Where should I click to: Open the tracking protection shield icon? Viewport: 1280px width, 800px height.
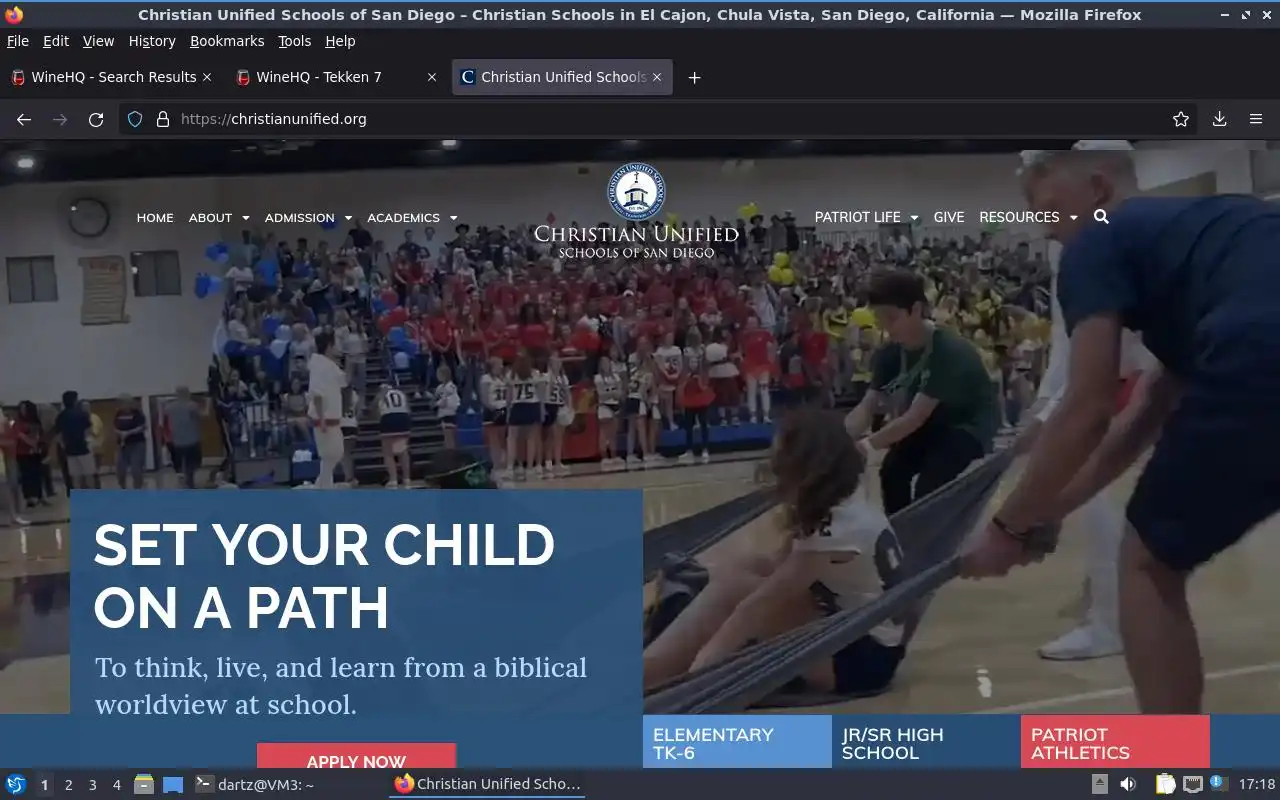135,119
